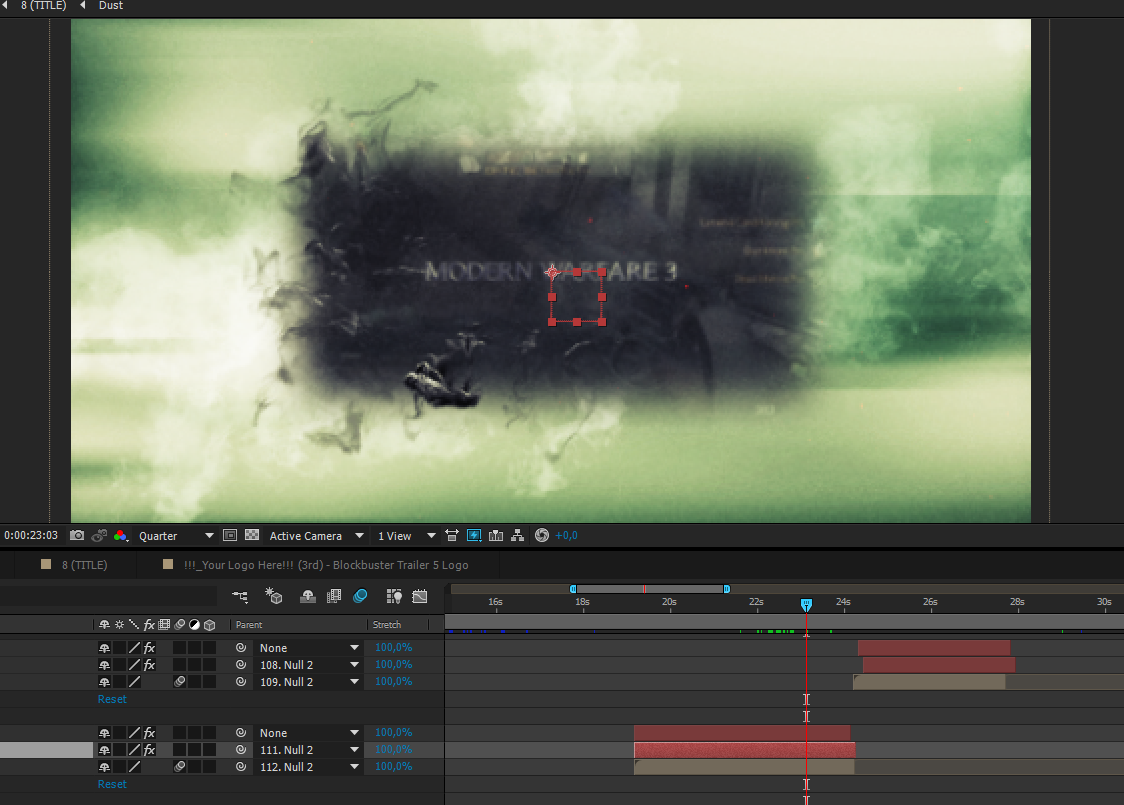1124x805 pixels.
Task: Take a snapshot with the camera icon
Action: (x=77, y=535)
